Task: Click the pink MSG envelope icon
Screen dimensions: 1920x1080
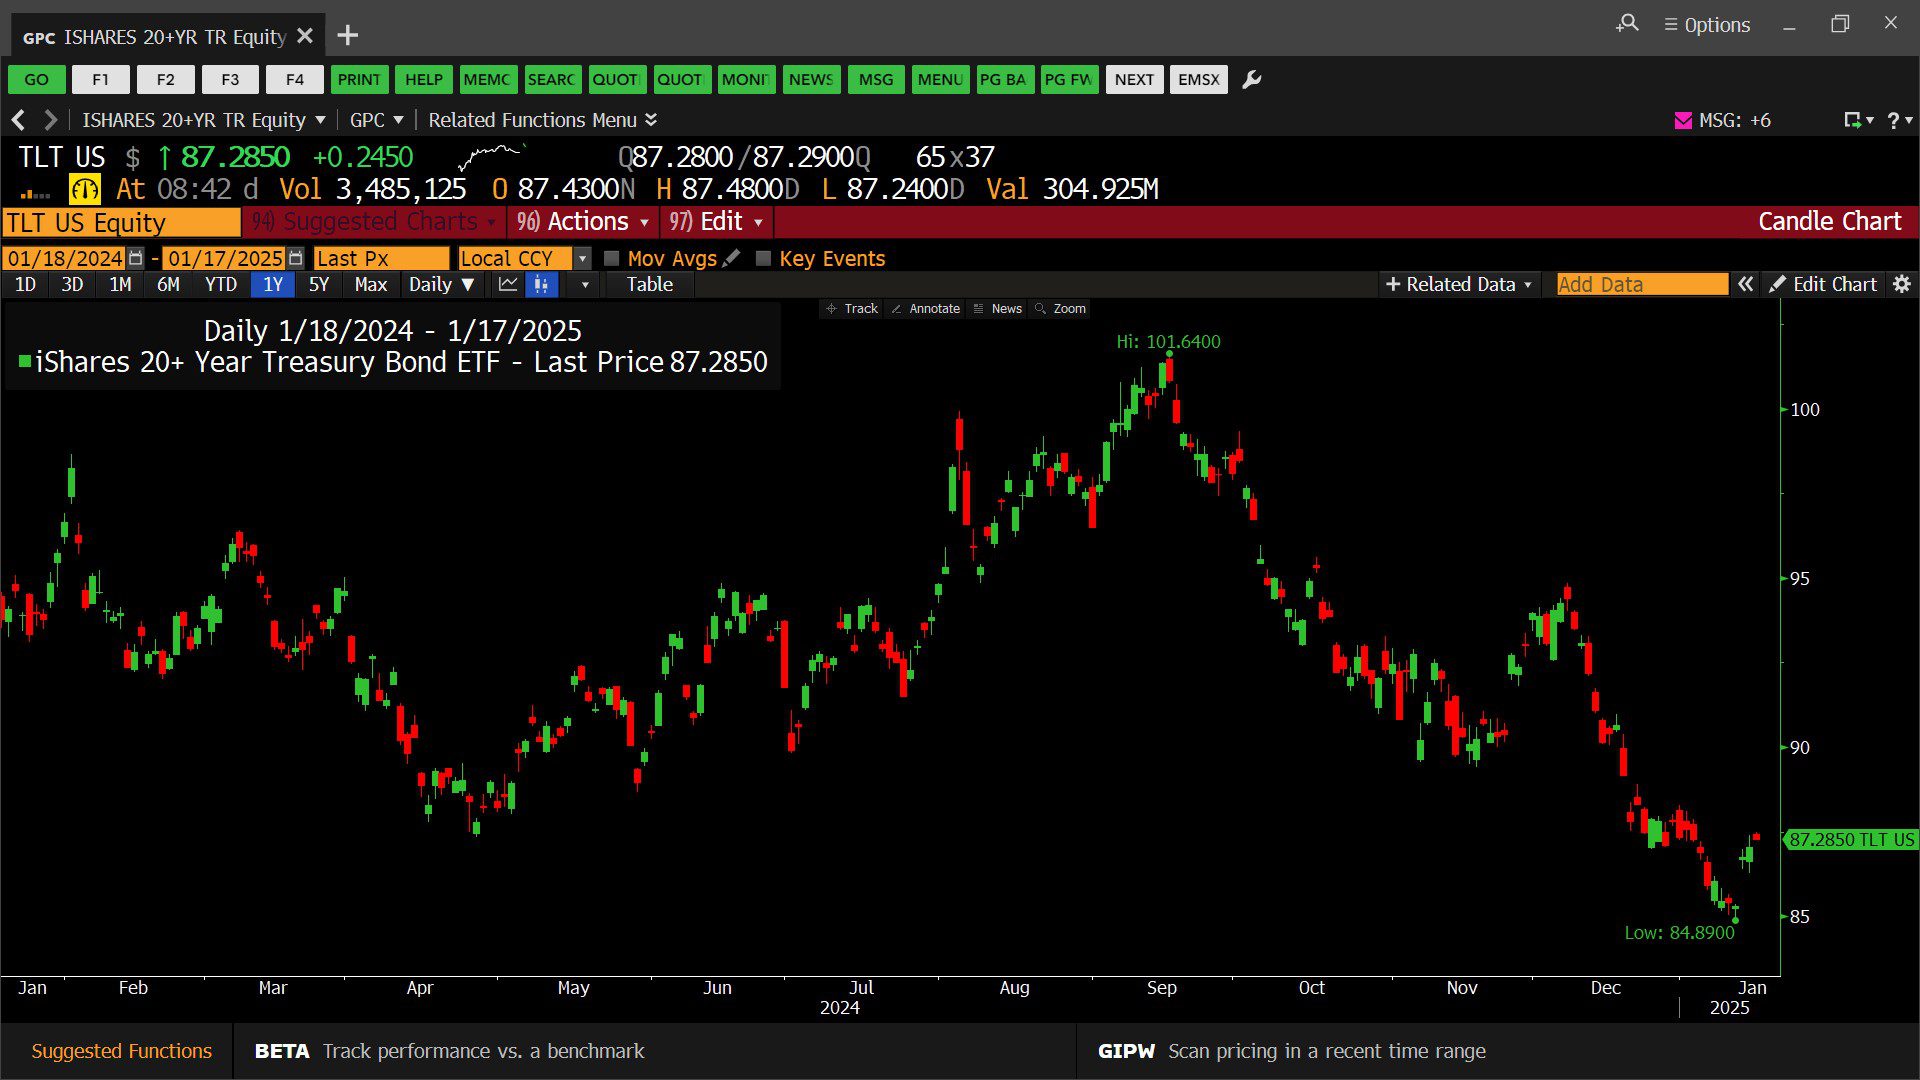Action: (x=1683, y=121)
